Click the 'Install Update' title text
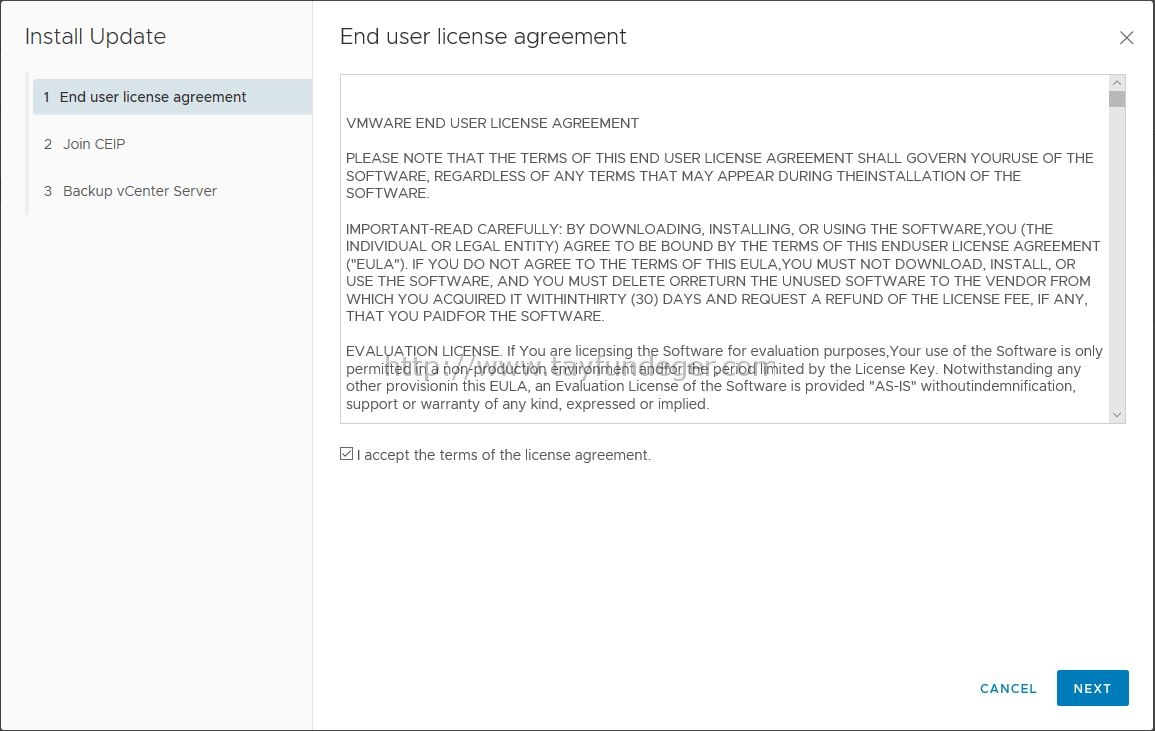The width and height of the screenshot is (1155, 731). coord(96,36)
